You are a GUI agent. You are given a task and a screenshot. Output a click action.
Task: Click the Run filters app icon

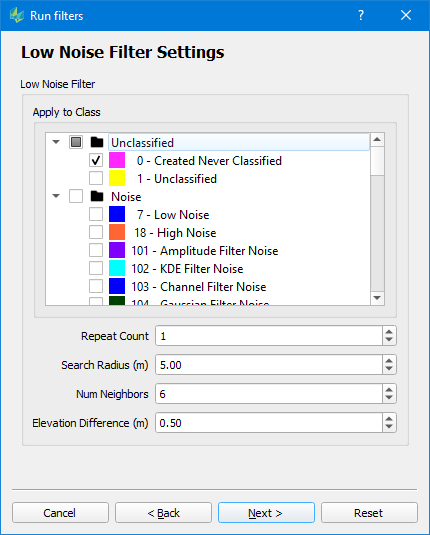(x=17, y=15)
